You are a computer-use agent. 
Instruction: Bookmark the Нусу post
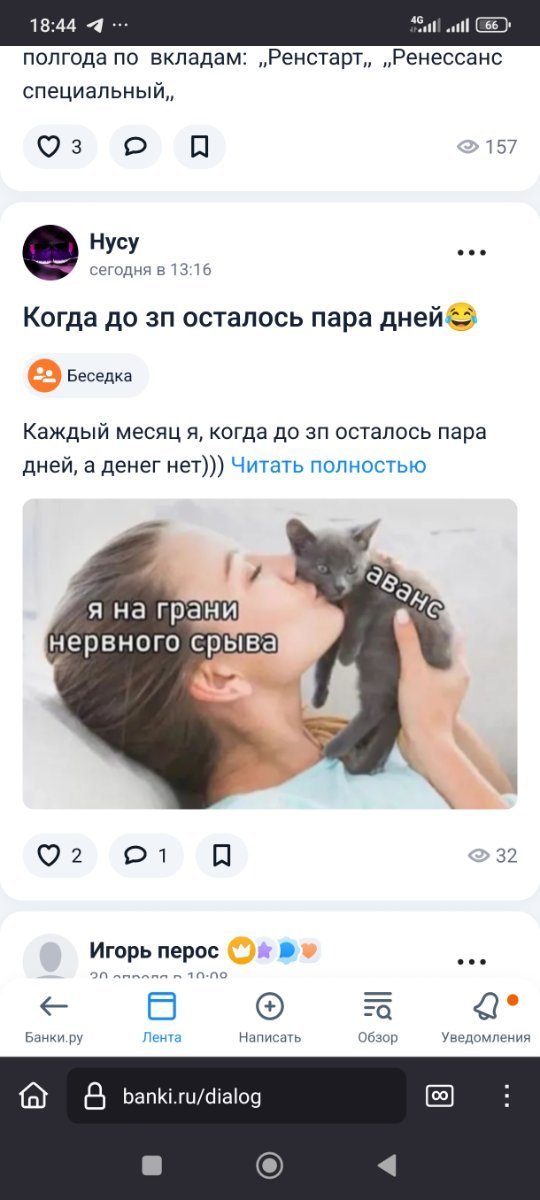221,855
